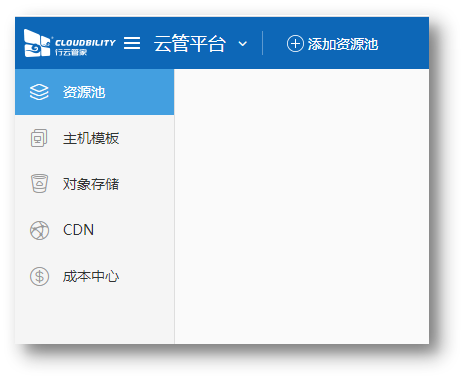Click the plus circle icon
The width and height of the screenshot is (466, 381).
tap(295, 44)
